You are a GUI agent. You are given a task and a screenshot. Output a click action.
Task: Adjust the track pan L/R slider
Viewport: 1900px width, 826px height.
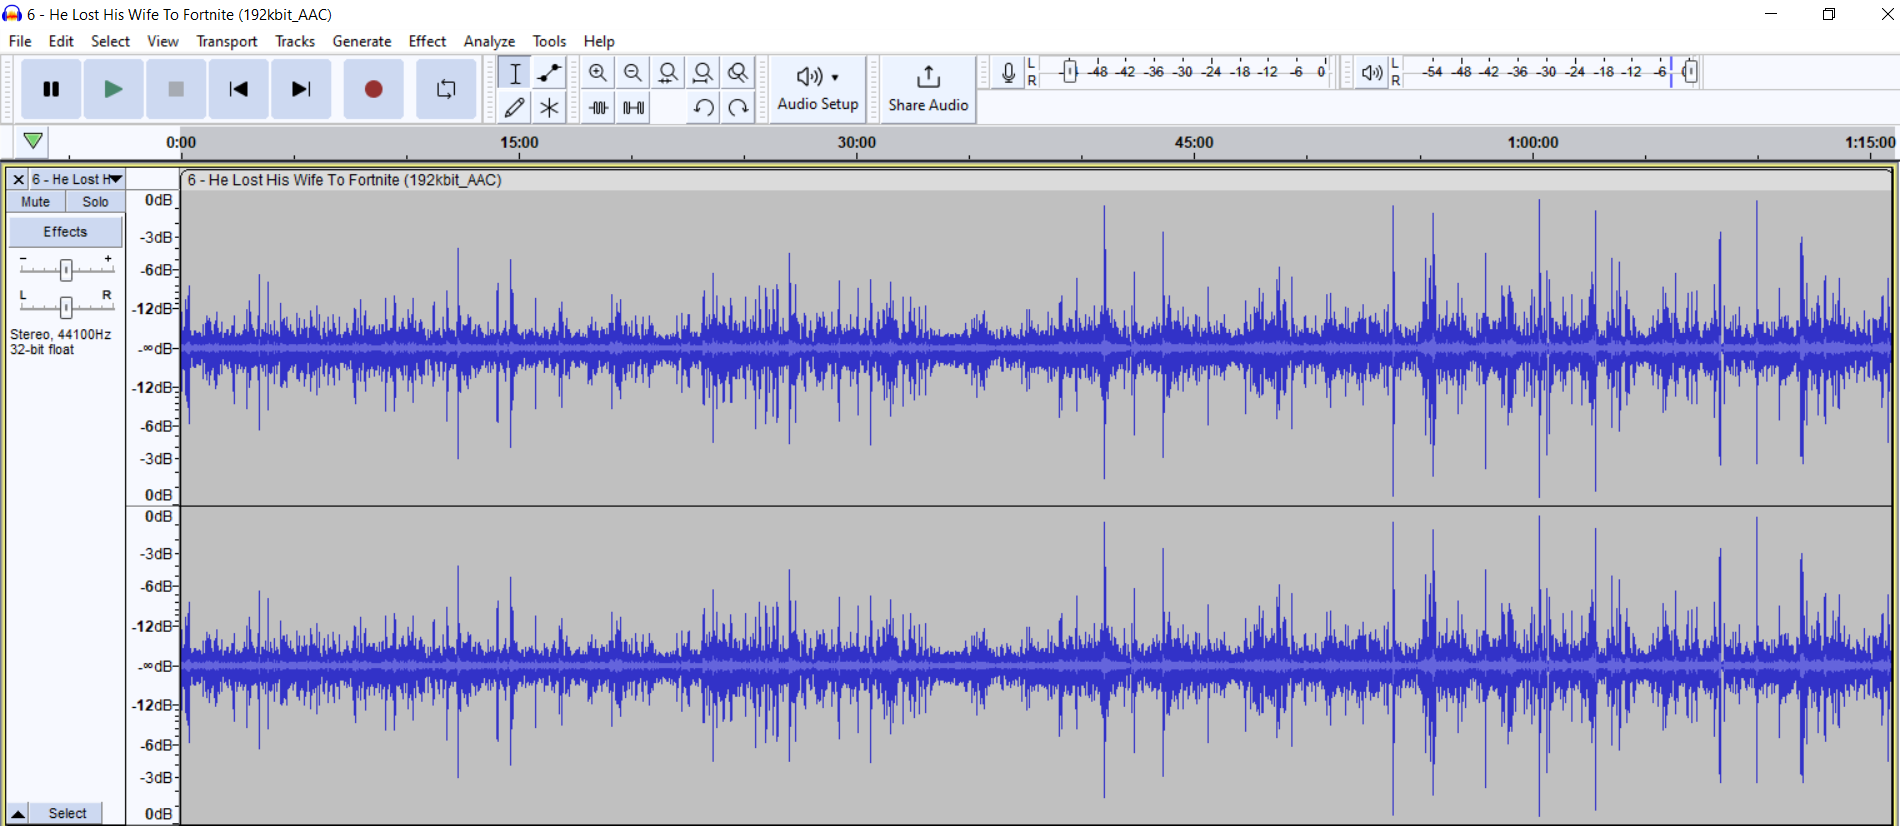click(x=66, y=307)
